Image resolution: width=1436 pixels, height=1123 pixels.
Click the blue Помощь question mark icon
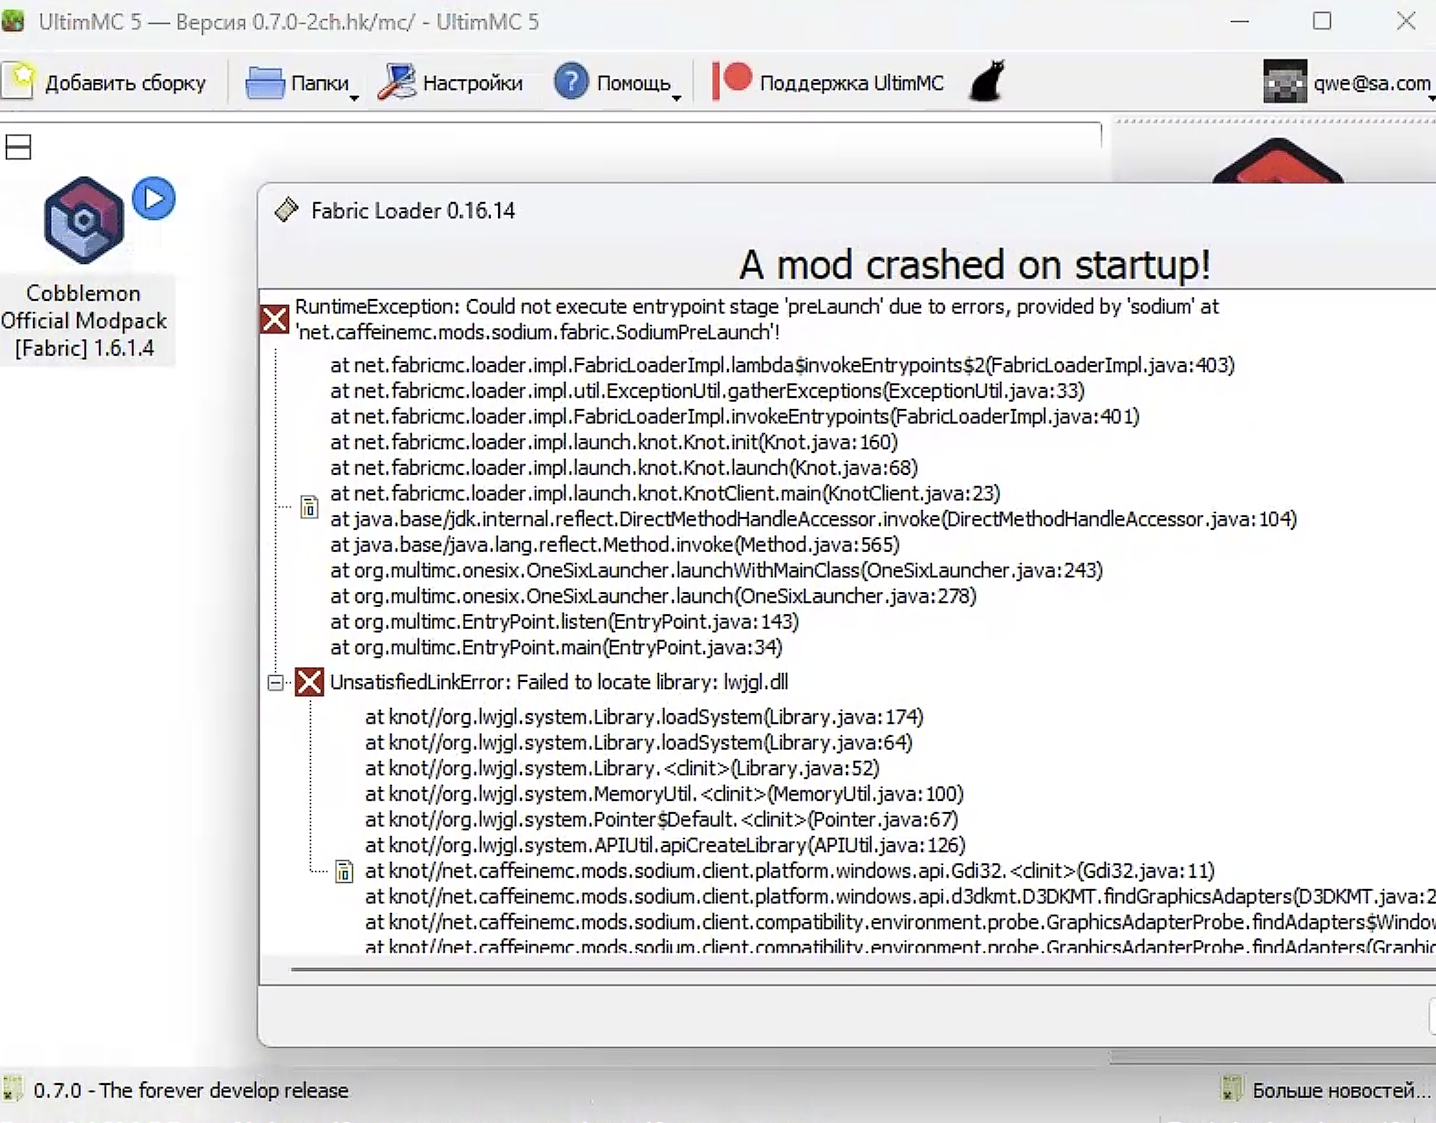point(571,81)
